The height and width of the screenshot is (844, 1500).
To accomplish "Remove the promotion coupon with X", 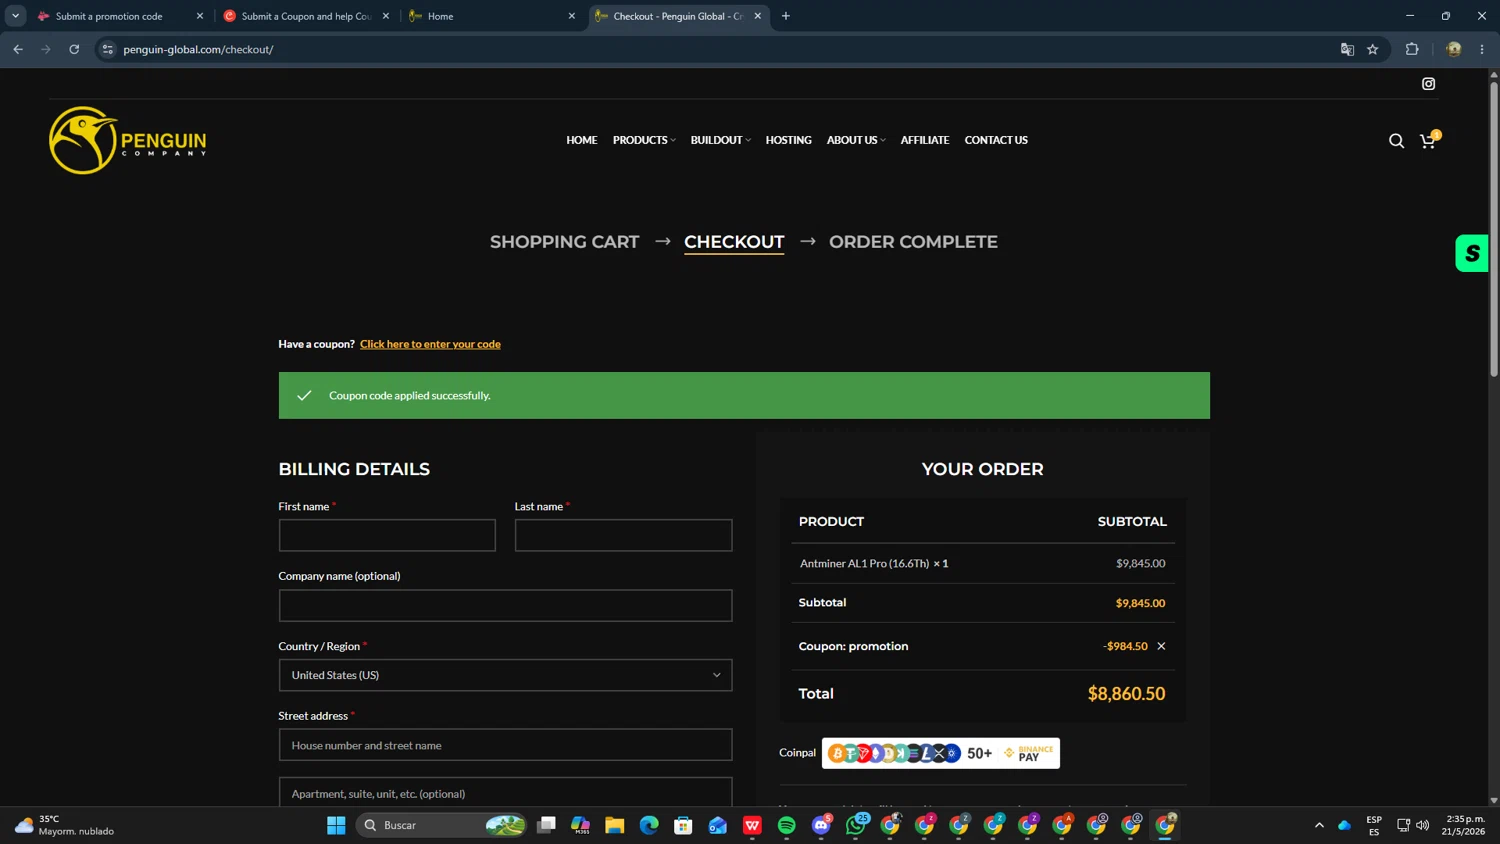I will pos(1161,646).
